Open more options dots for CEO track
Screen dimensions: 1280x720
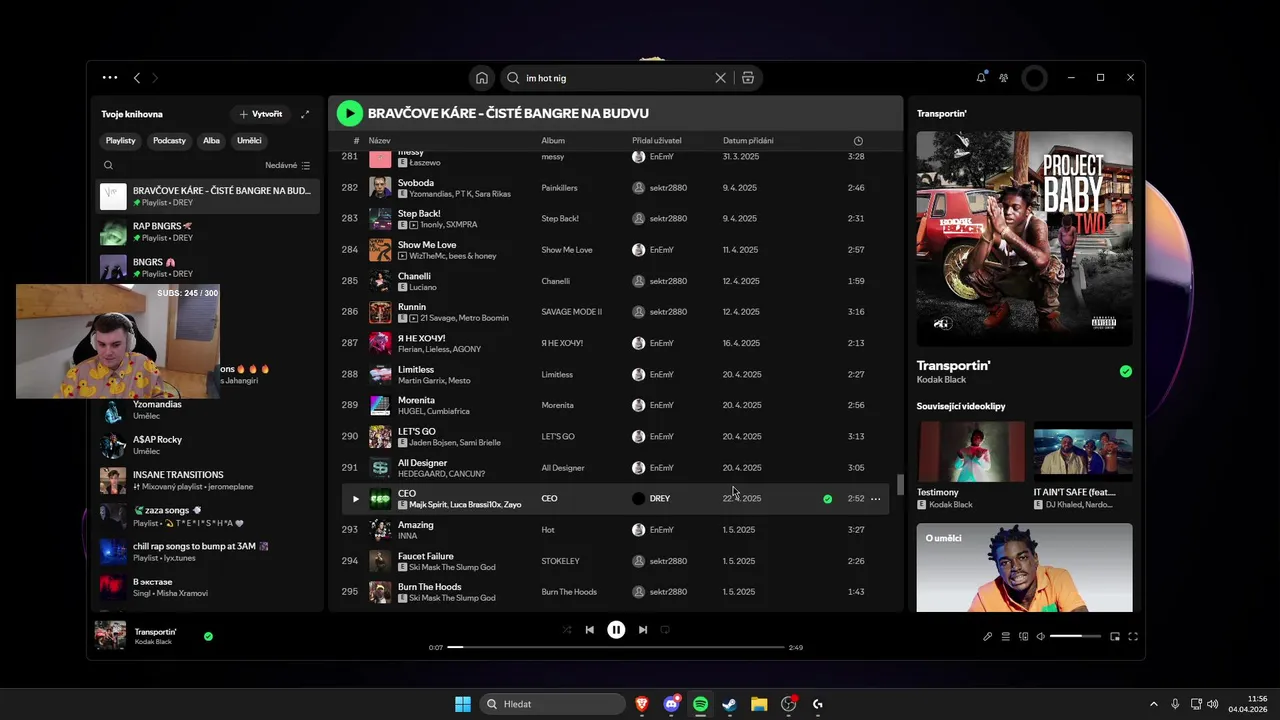click(x=876, y=498)
